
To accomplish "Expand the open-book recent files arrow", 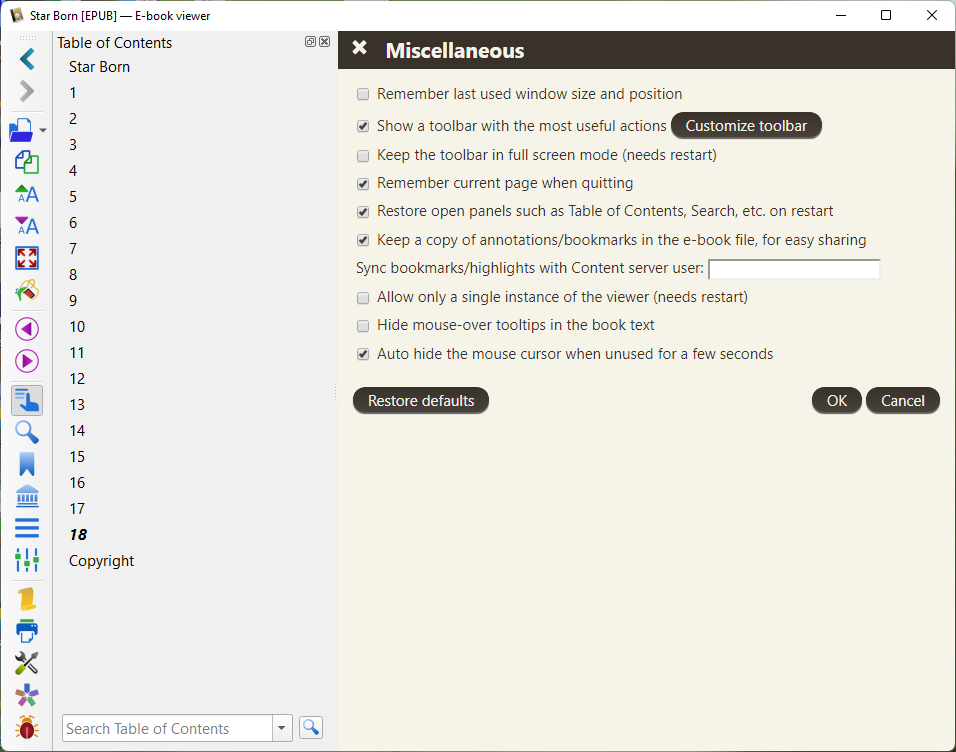I will pyautogui.click(x=43, y=130).
